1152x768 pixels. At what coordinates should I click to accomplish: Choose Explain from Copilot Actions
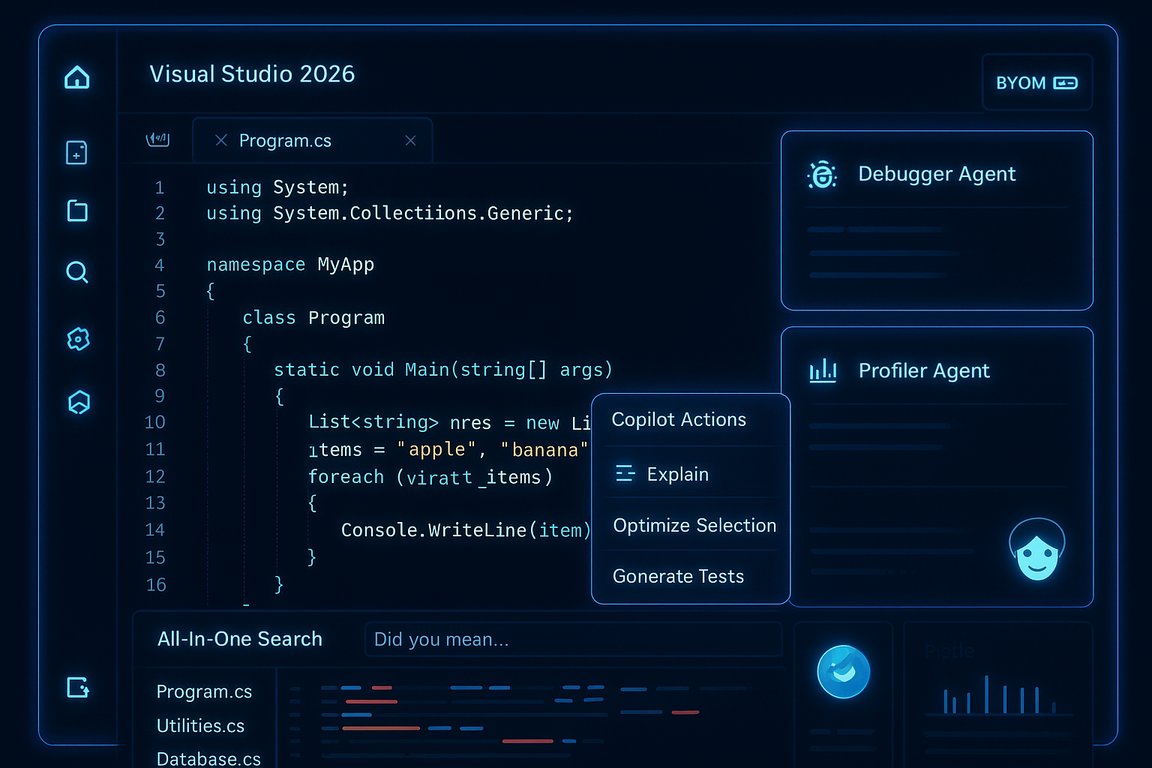678,473
